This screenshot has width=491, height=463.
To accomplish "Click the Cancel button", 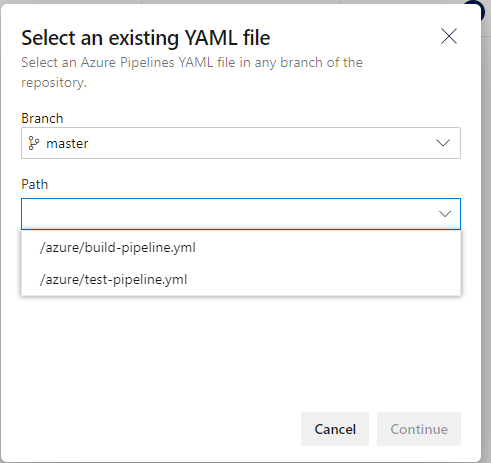I will point(335,429).
